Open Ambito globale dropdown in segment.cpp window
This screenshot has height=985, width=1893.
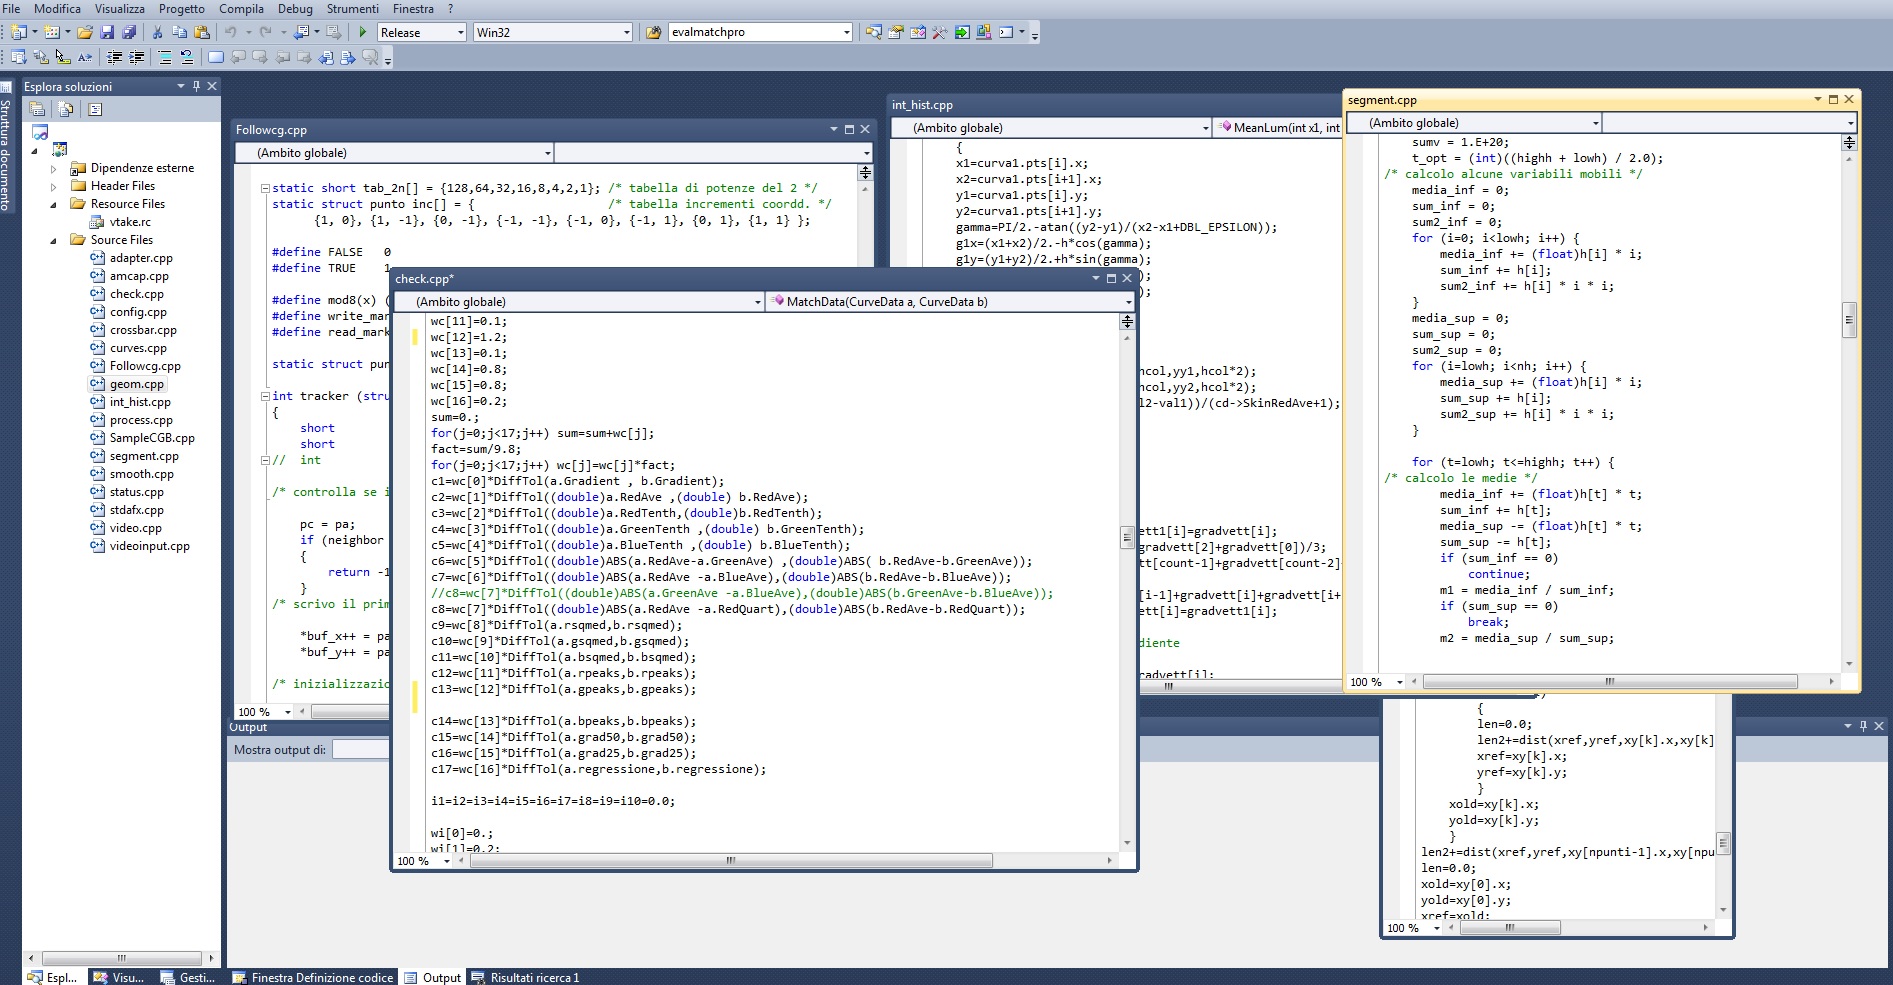click(1595, 123)
